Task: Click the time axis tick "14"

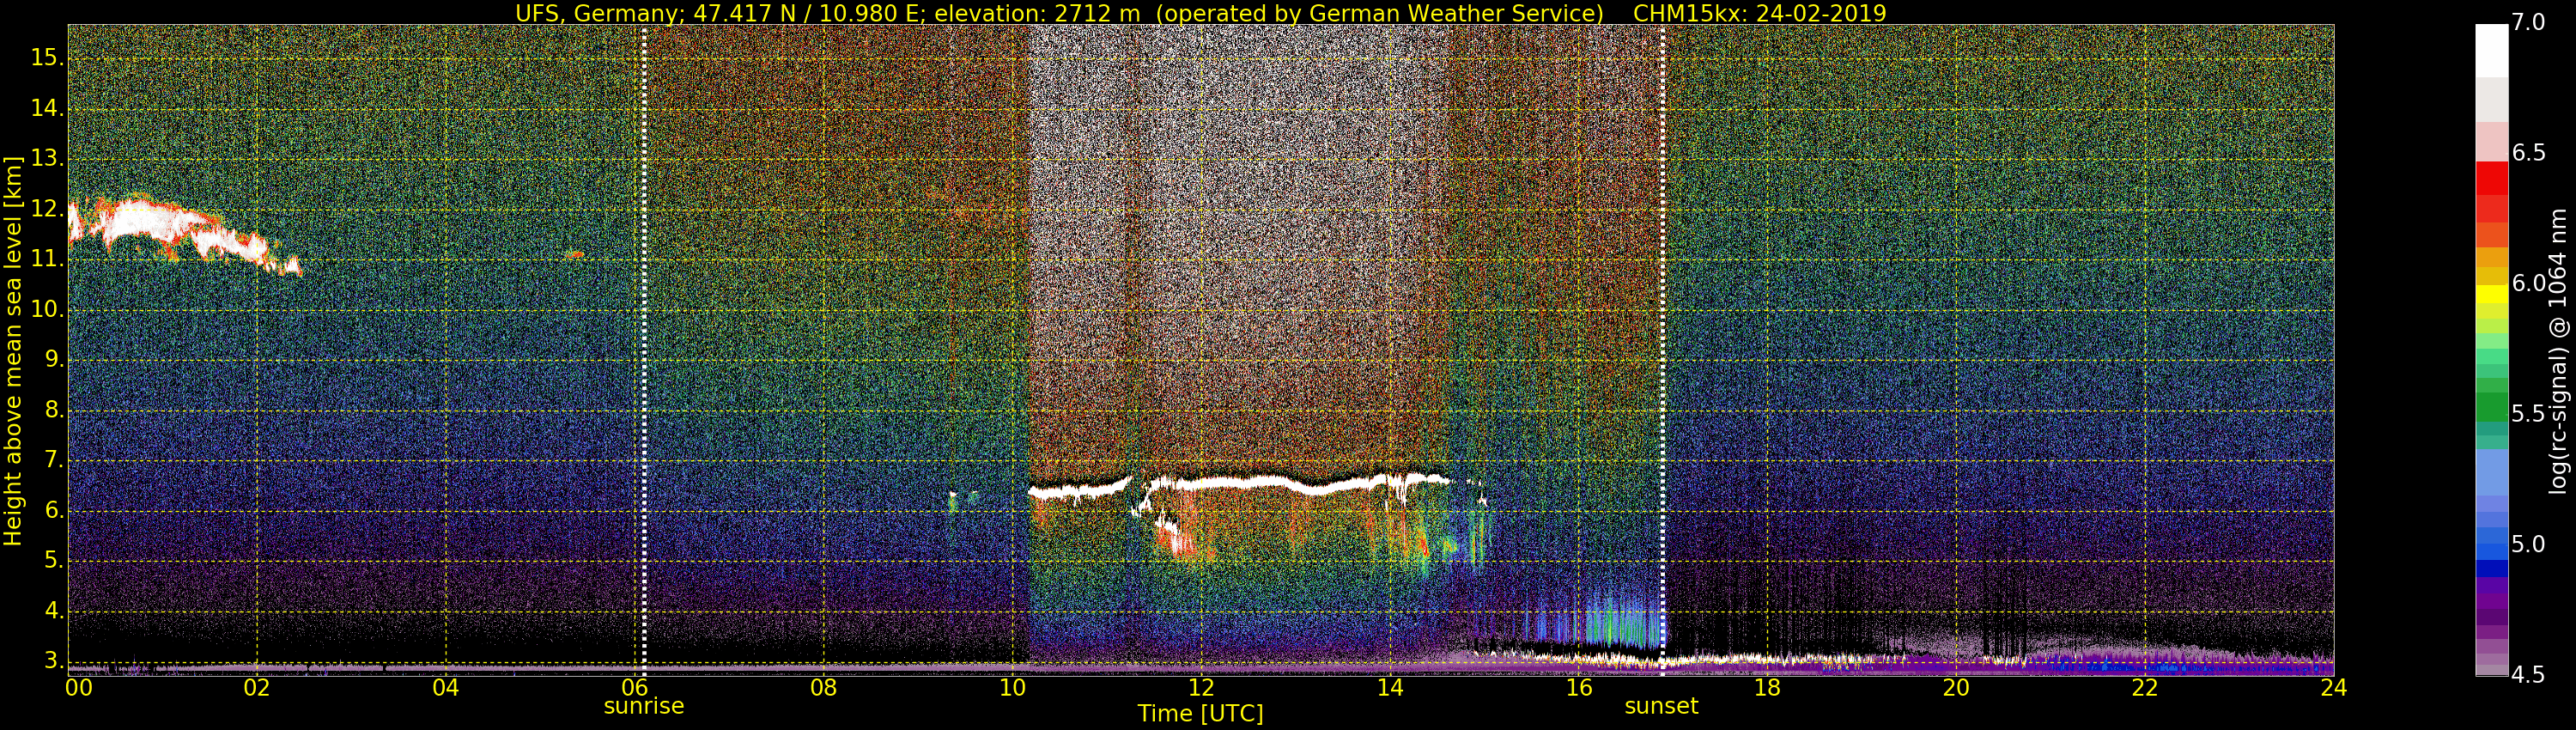Action: pyautogui.click(x=1390, y=688)
